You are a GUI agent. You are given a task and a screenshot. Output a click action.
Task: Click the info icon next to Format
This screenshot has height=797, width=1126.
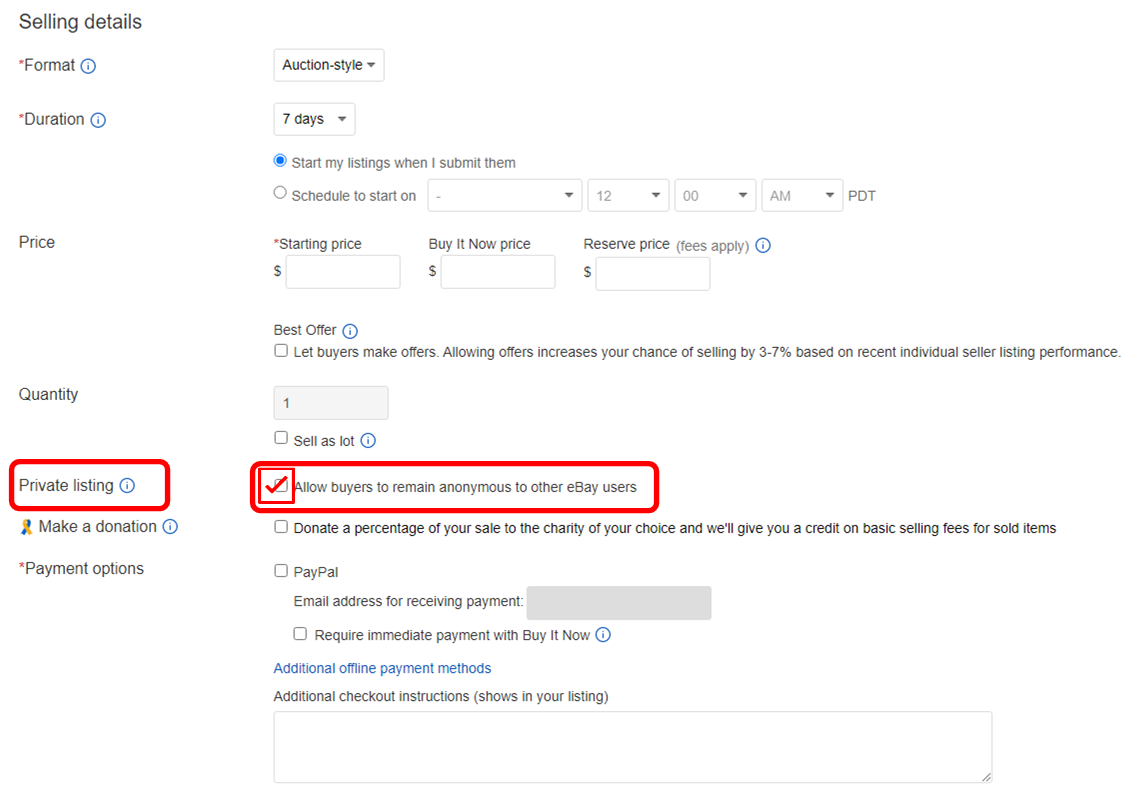(88, 66)
